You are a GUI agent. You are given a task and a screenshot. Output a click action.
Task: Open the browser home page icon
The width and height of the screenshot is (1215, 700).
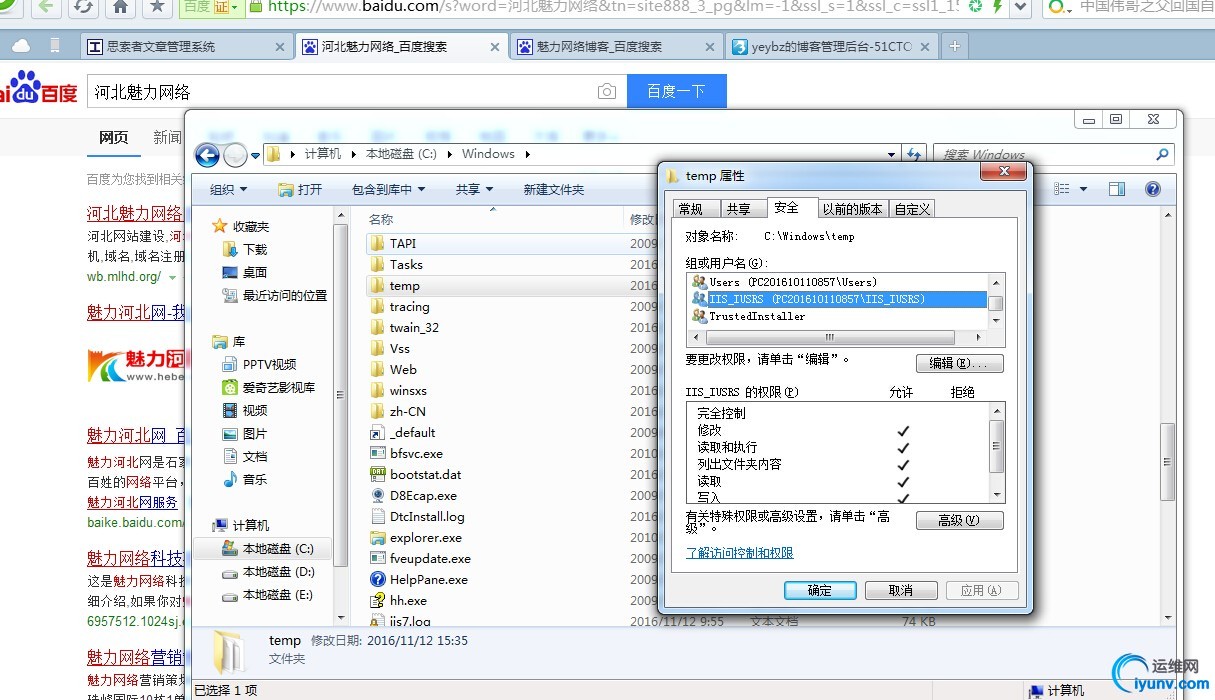(120, 7)
